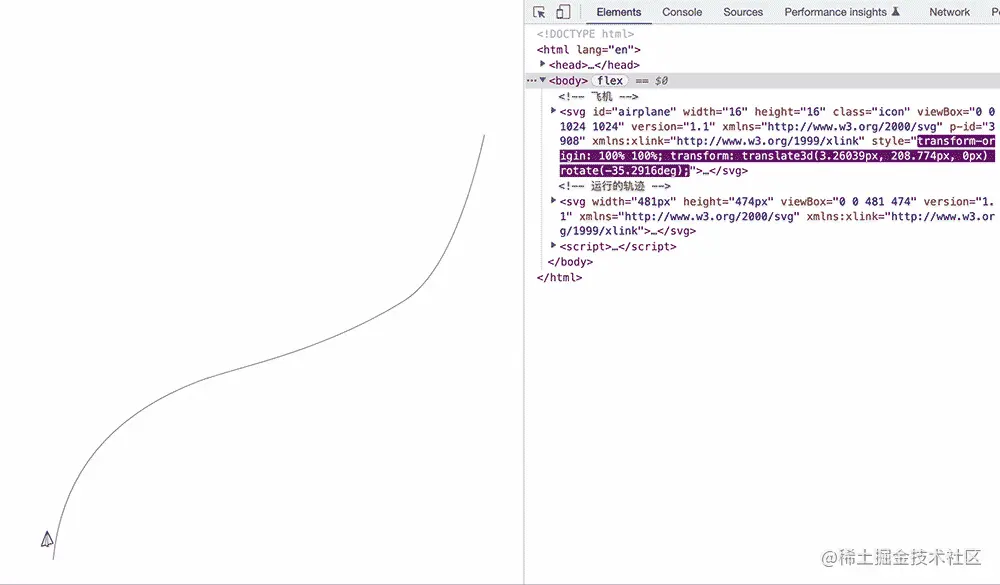Expand the airplane svg node
Viewport: 1000px width, 585px height.
pos(554,110)
